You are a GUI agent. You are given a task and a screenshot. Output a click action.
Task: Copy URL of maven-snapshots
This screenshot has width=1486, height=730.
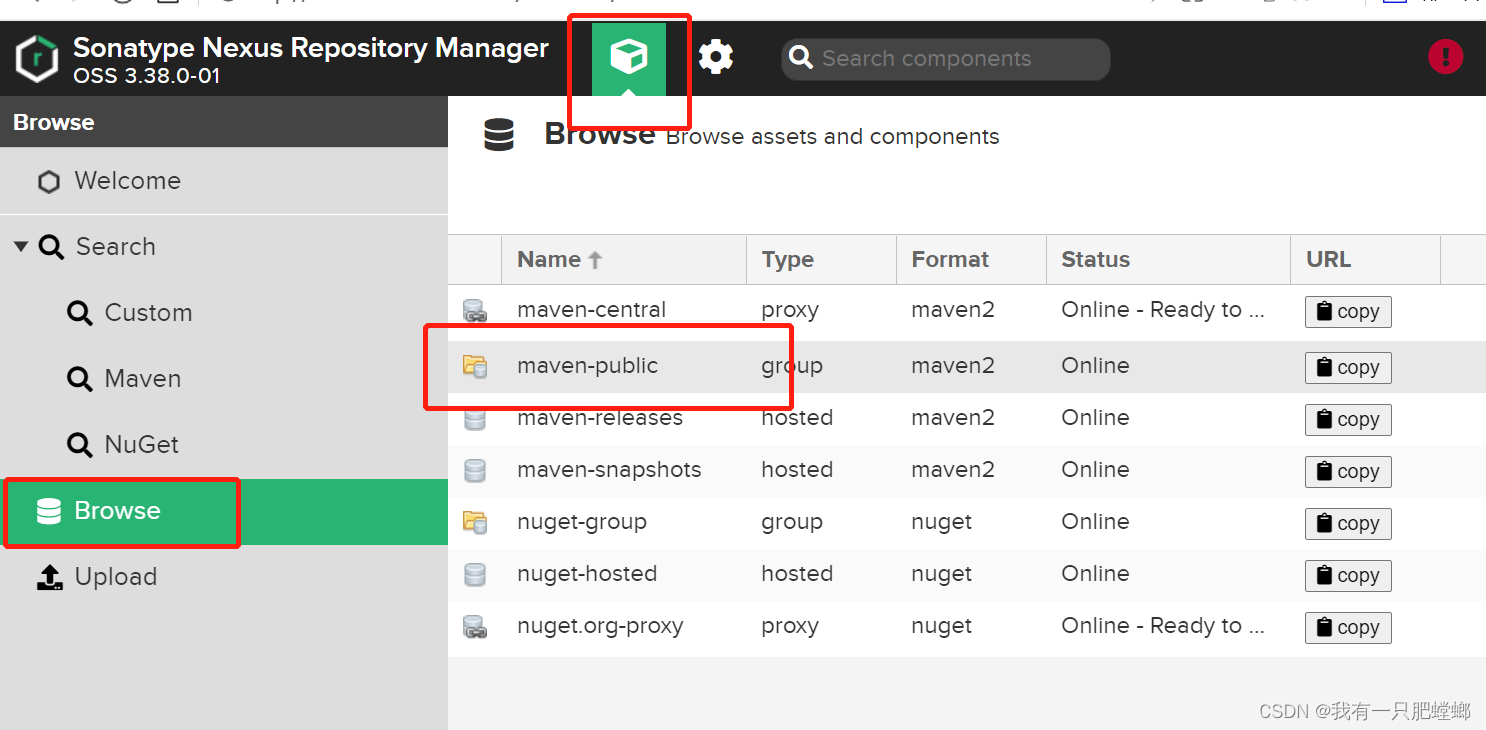[x=1348, y=472]
